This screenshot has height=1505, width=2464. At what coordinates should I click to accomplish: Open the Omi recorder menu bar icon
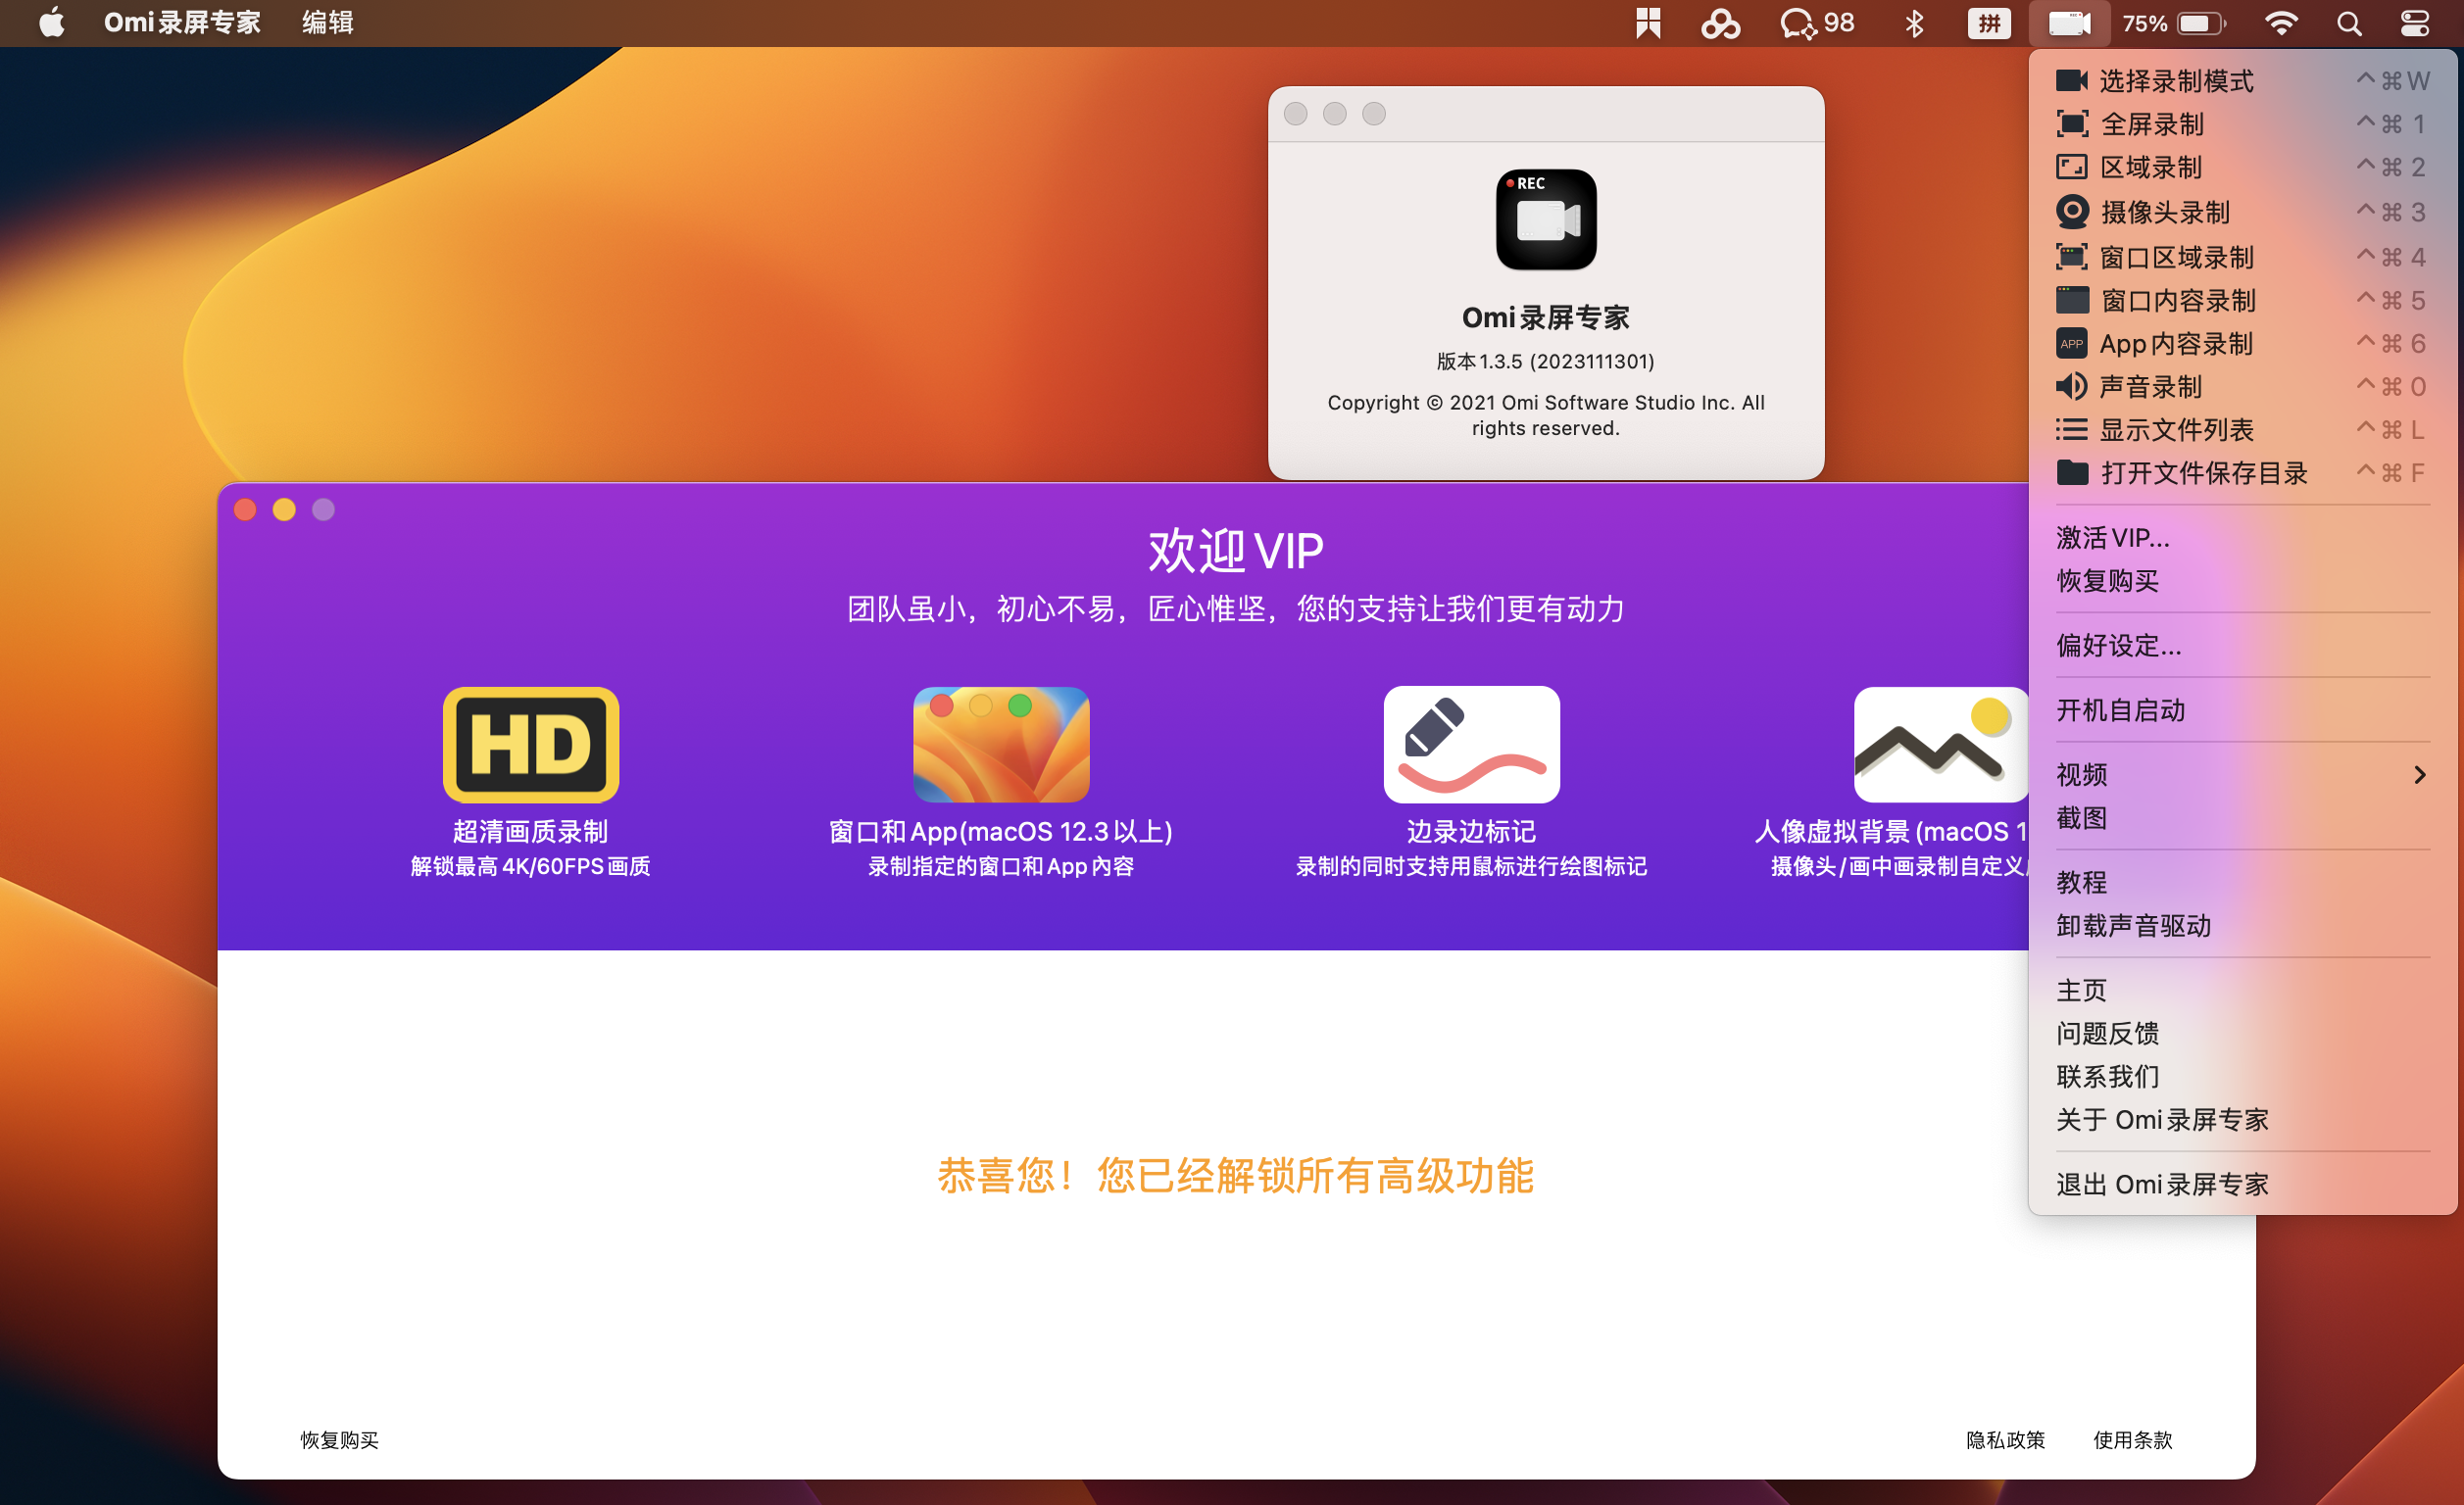2069,23
